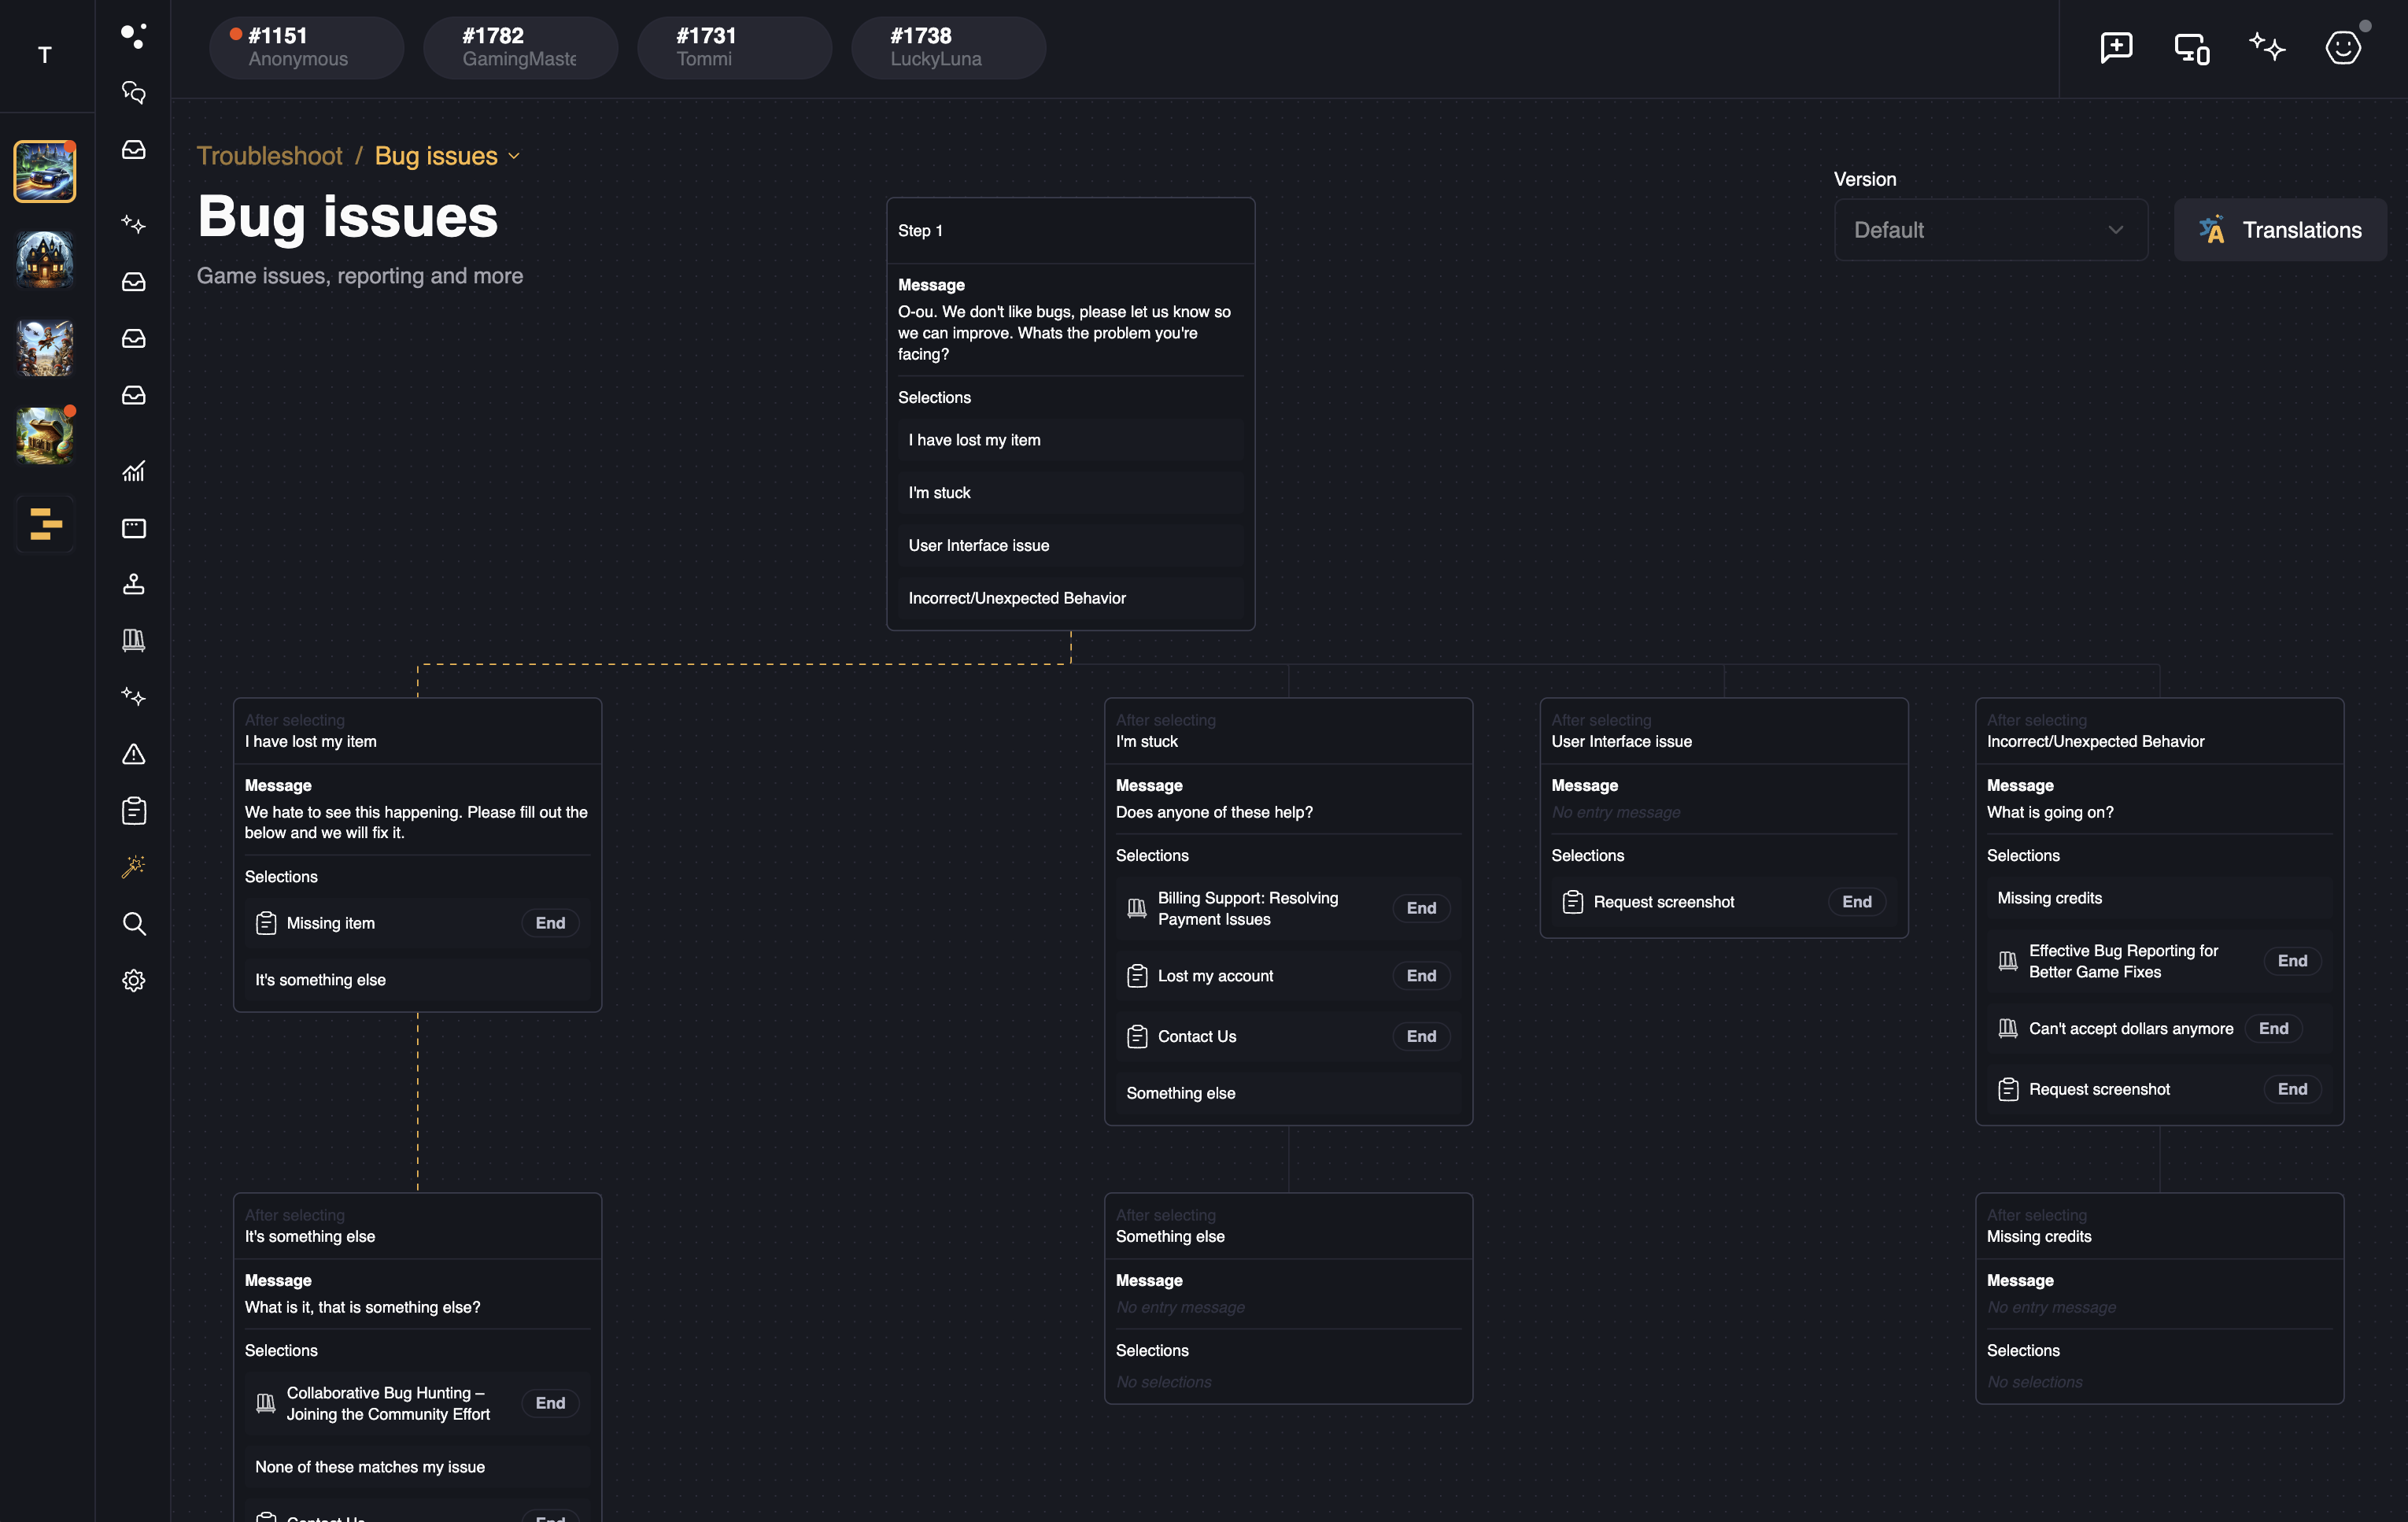The image size is (2408, 1522).
Task: Open the clipboard notes icon in sidebar
Action: 133,810
